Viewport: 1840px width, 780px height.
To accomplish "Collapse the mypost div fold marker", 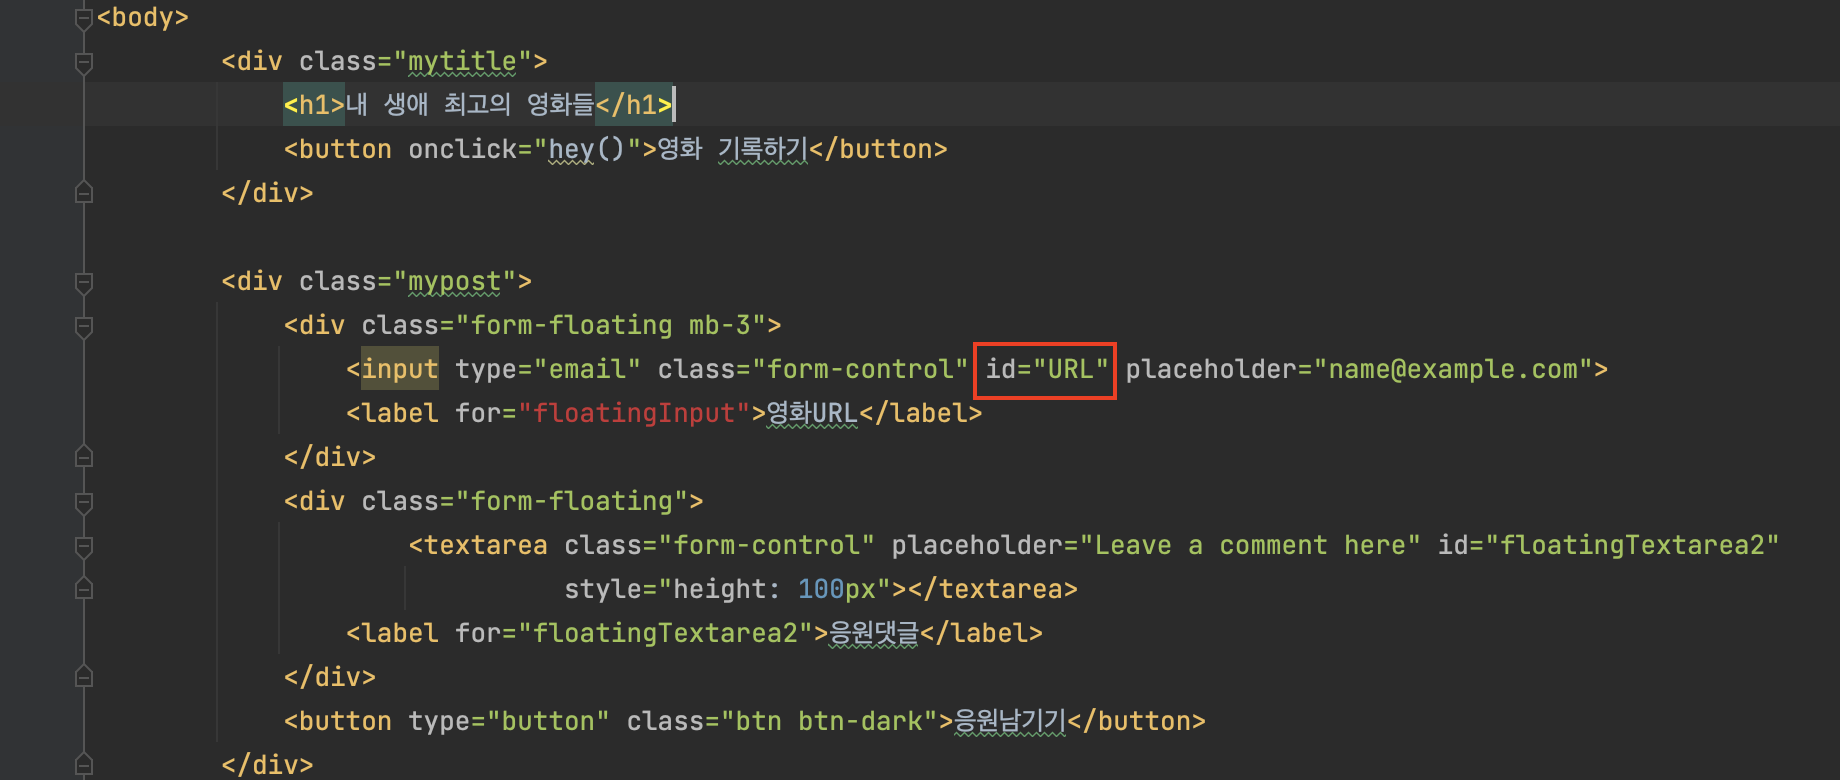I will 84,282.
